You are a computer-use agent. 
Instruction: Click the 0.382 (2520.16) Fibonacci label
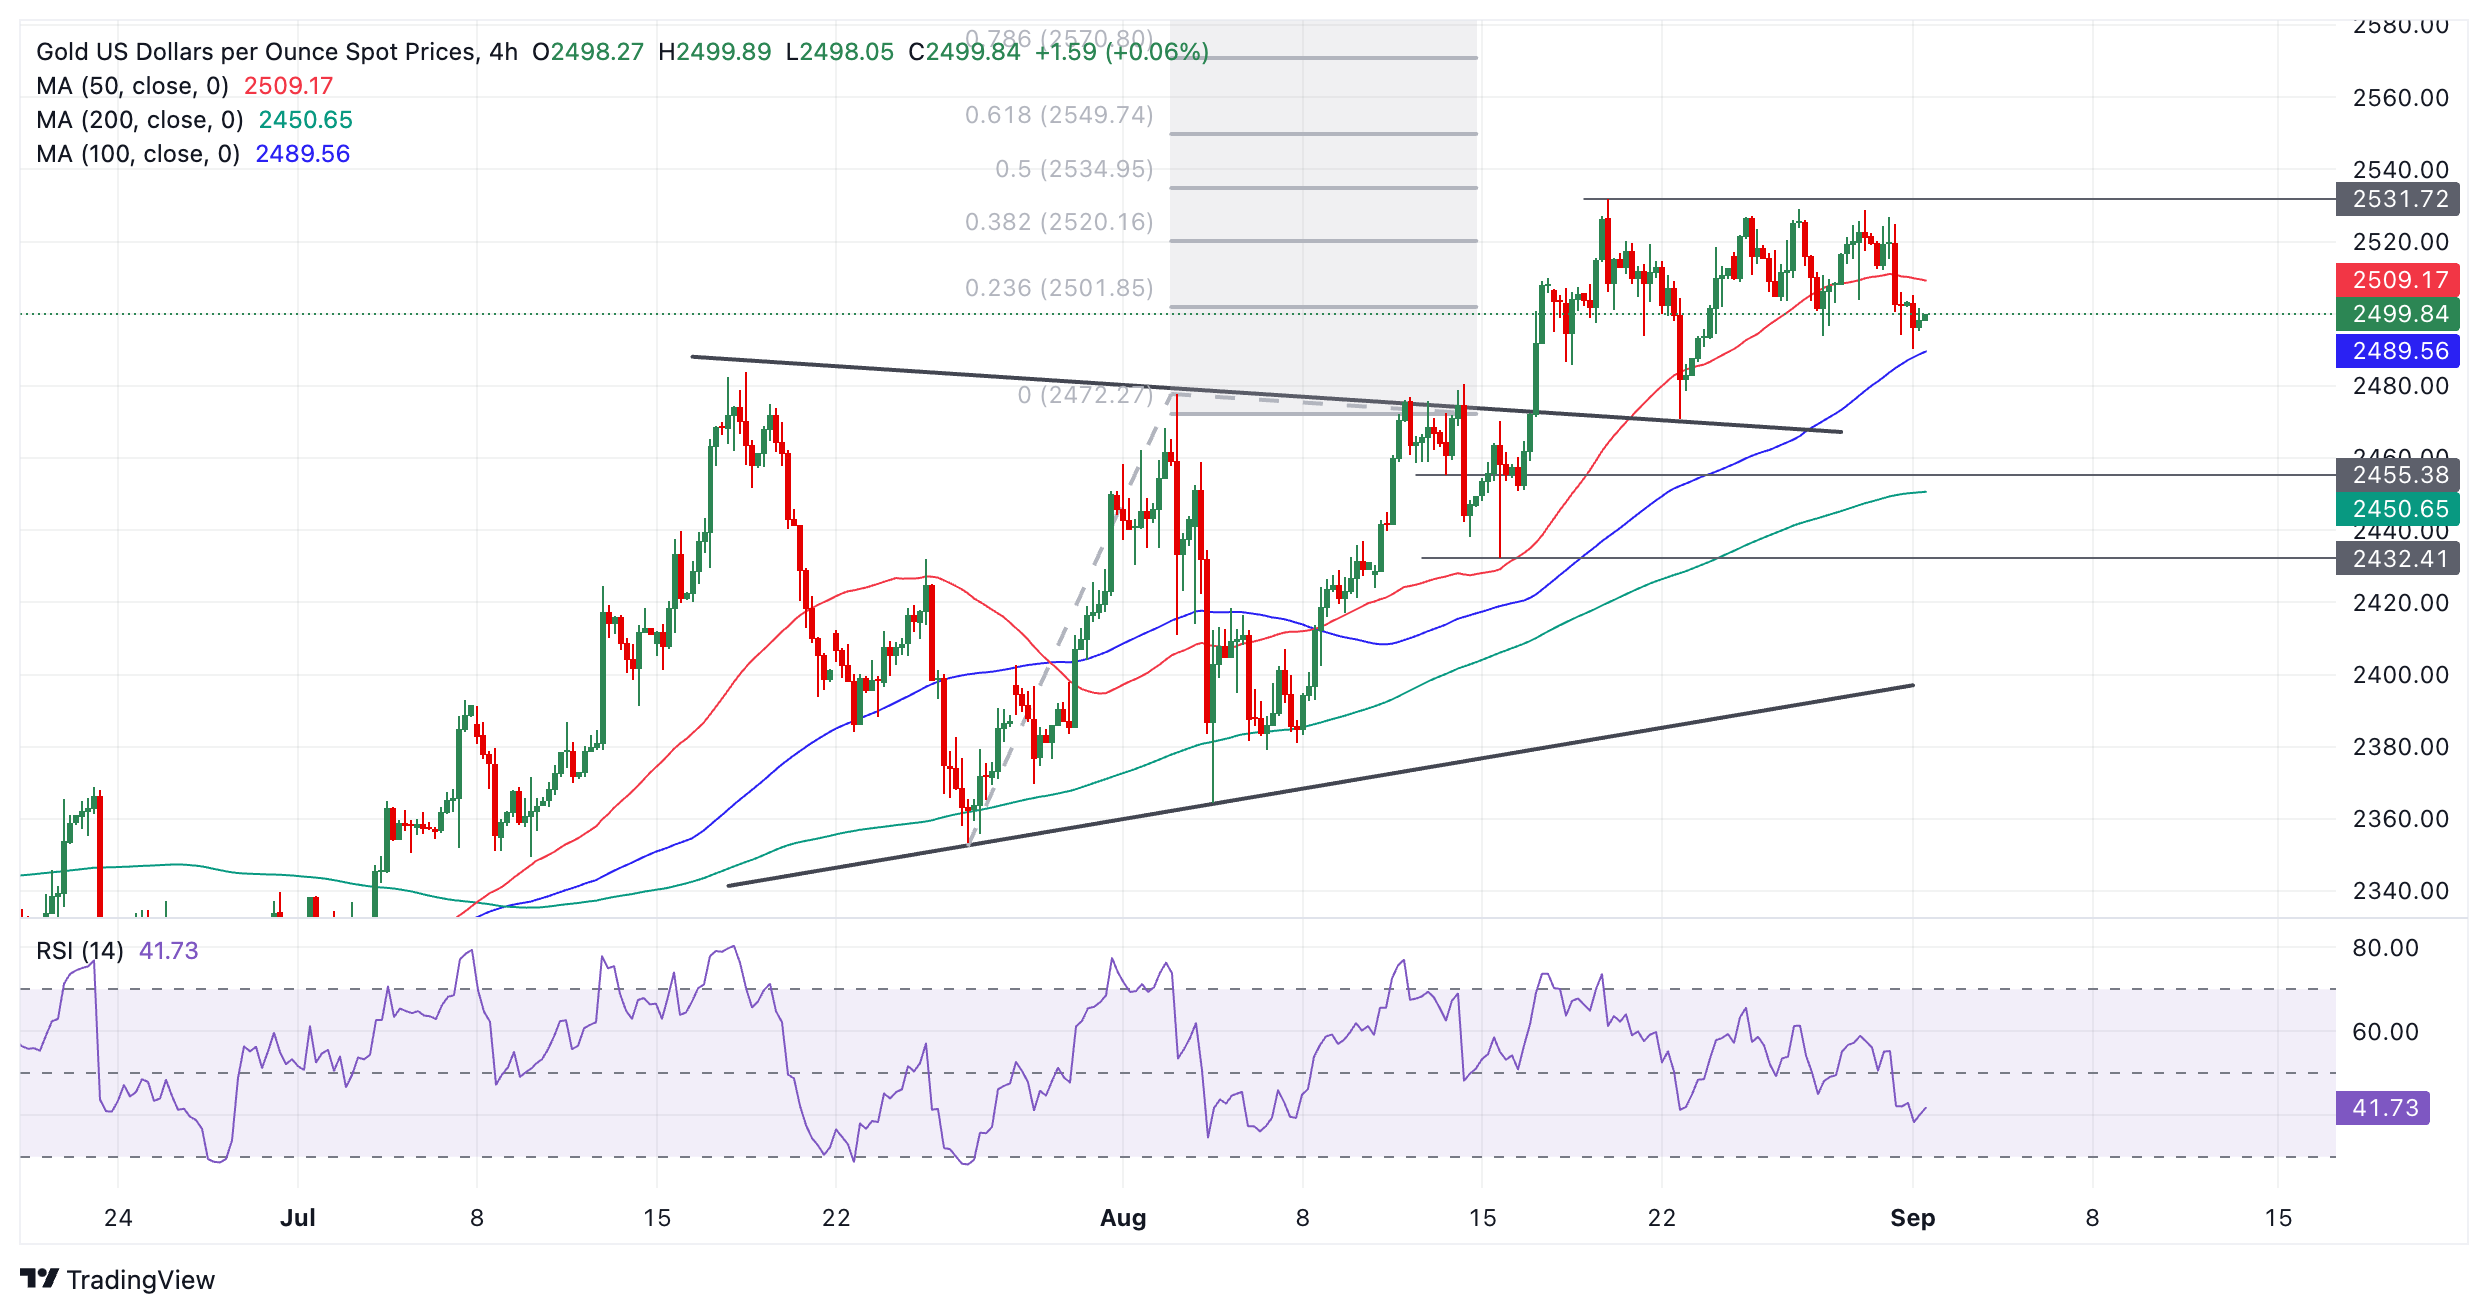[1058, 222]
